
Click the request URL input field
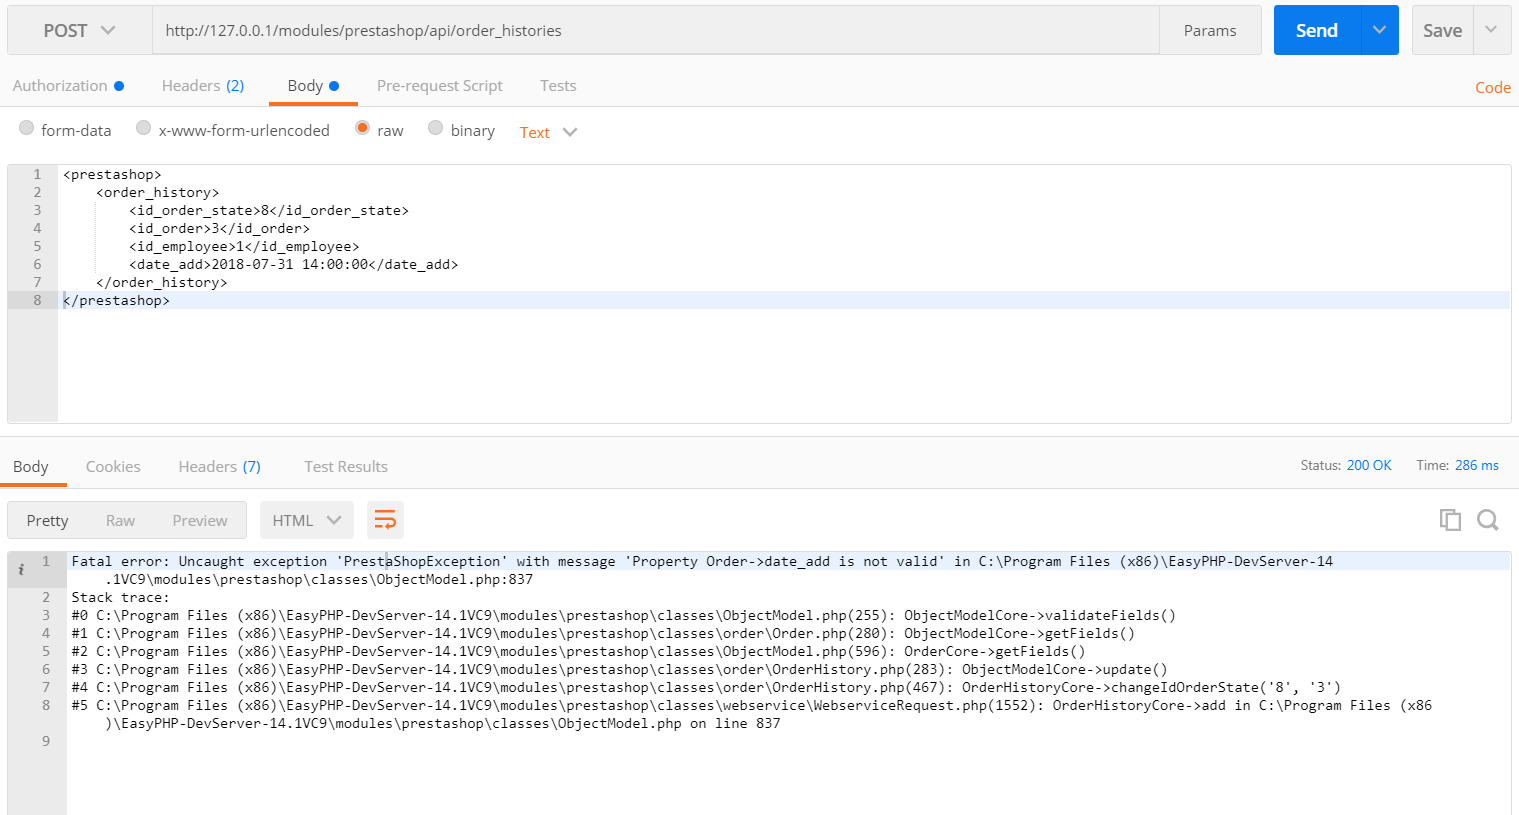655,31
